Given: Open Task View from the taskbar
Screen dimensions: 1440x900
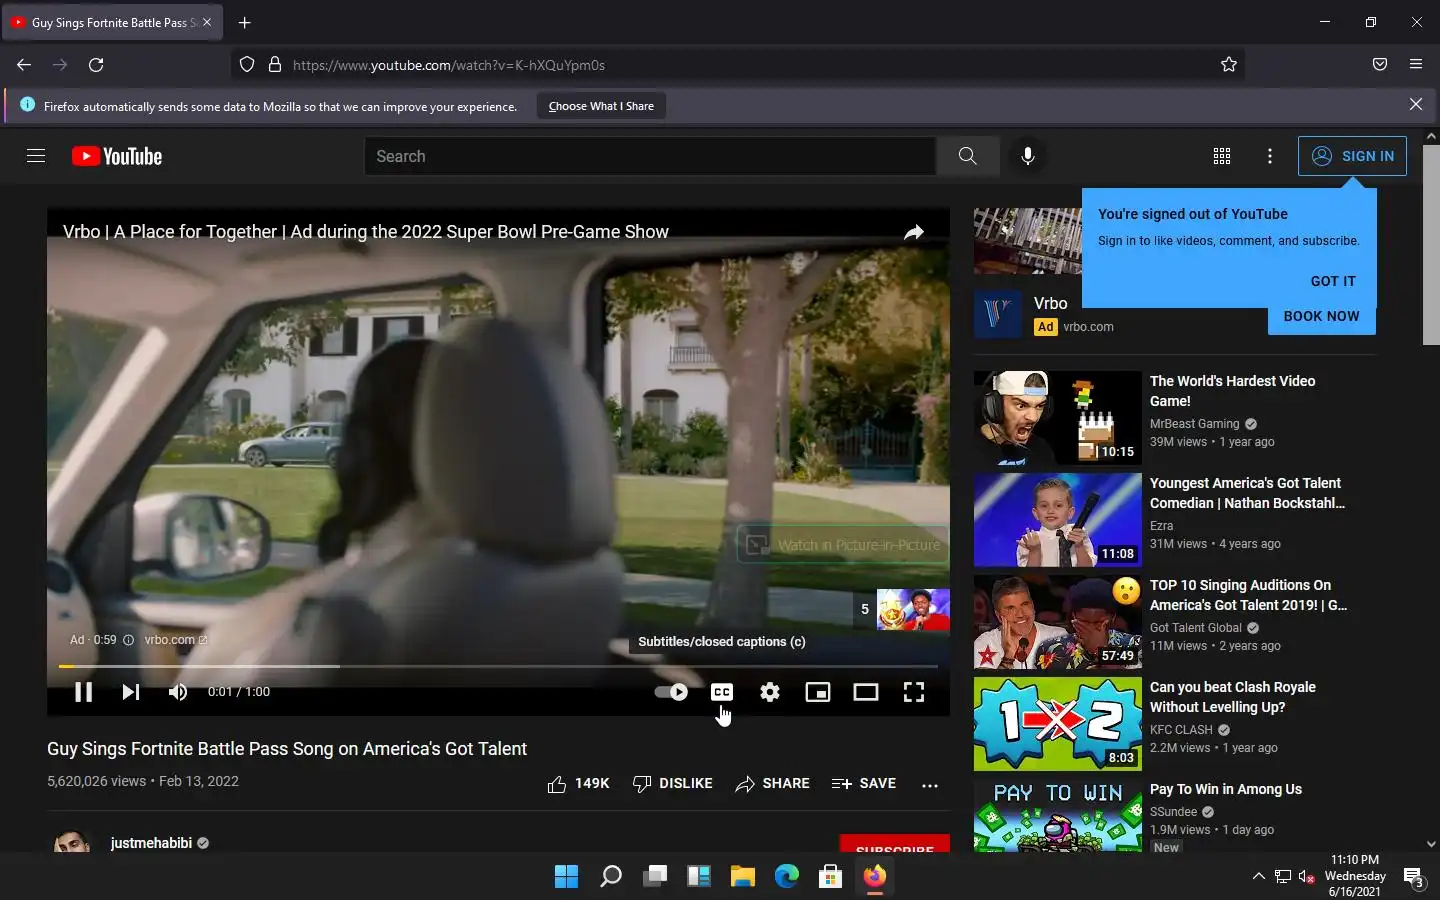Looking at the screenshot, I should 654,876.
